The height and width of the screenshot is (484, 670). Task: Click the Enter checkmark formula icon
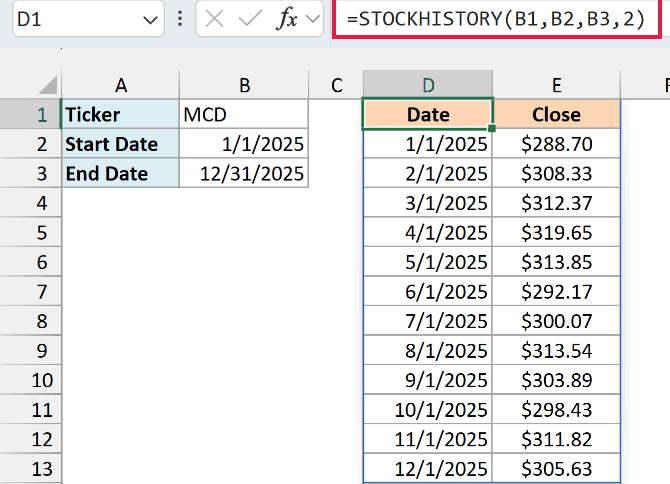pos(250,19)
